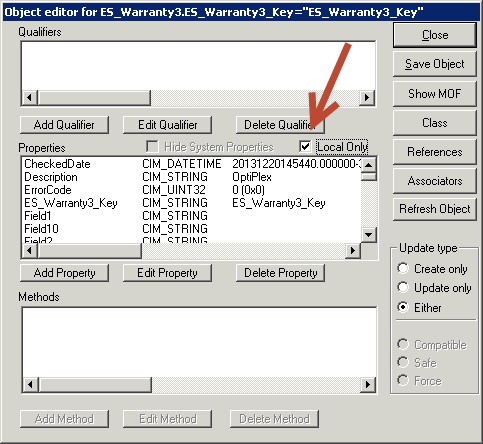Image resolution: width=483 pixels, height=444 pixels.
Task: Click Add Qualifier button
Action: 64,125
